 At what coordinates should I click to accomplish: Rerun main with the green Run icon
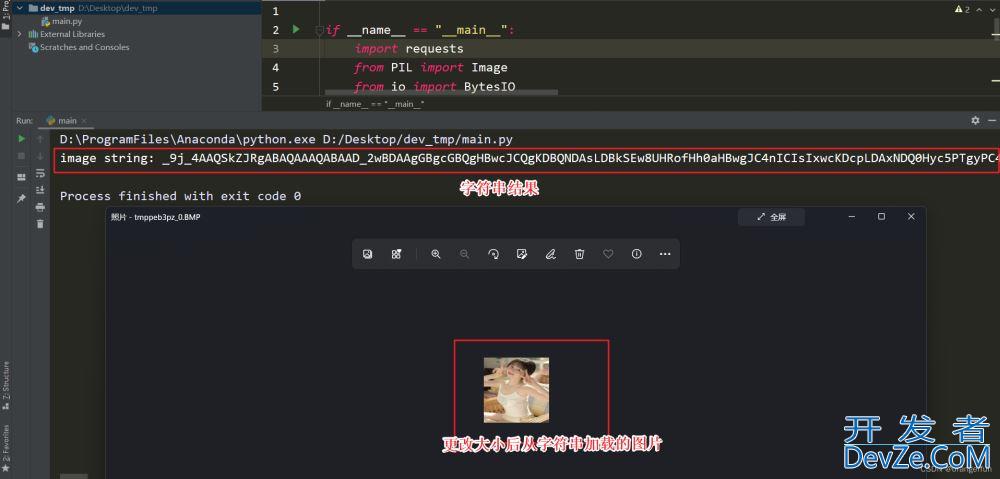(21, 139)
